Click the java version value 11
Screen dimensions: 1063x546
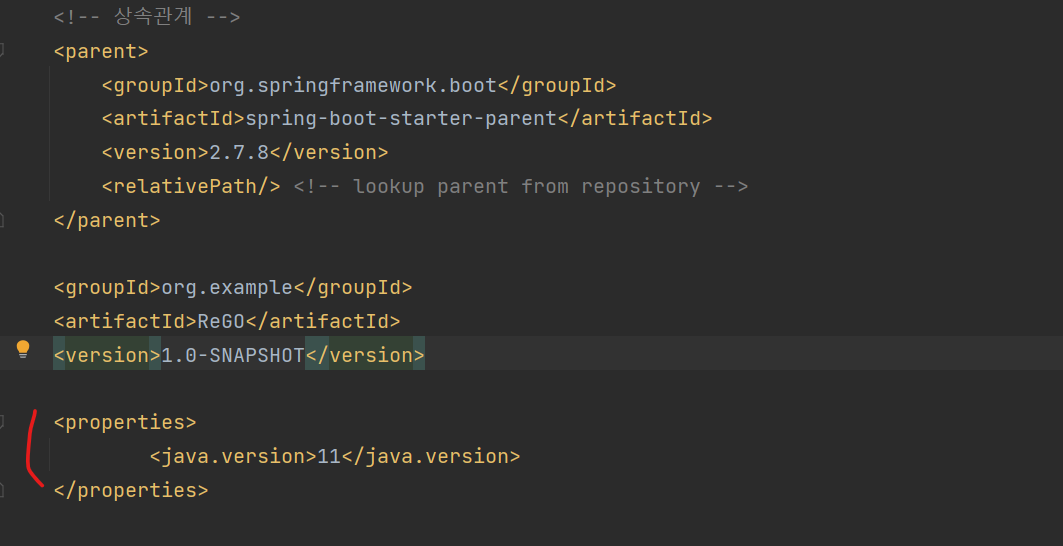(329, 456)
